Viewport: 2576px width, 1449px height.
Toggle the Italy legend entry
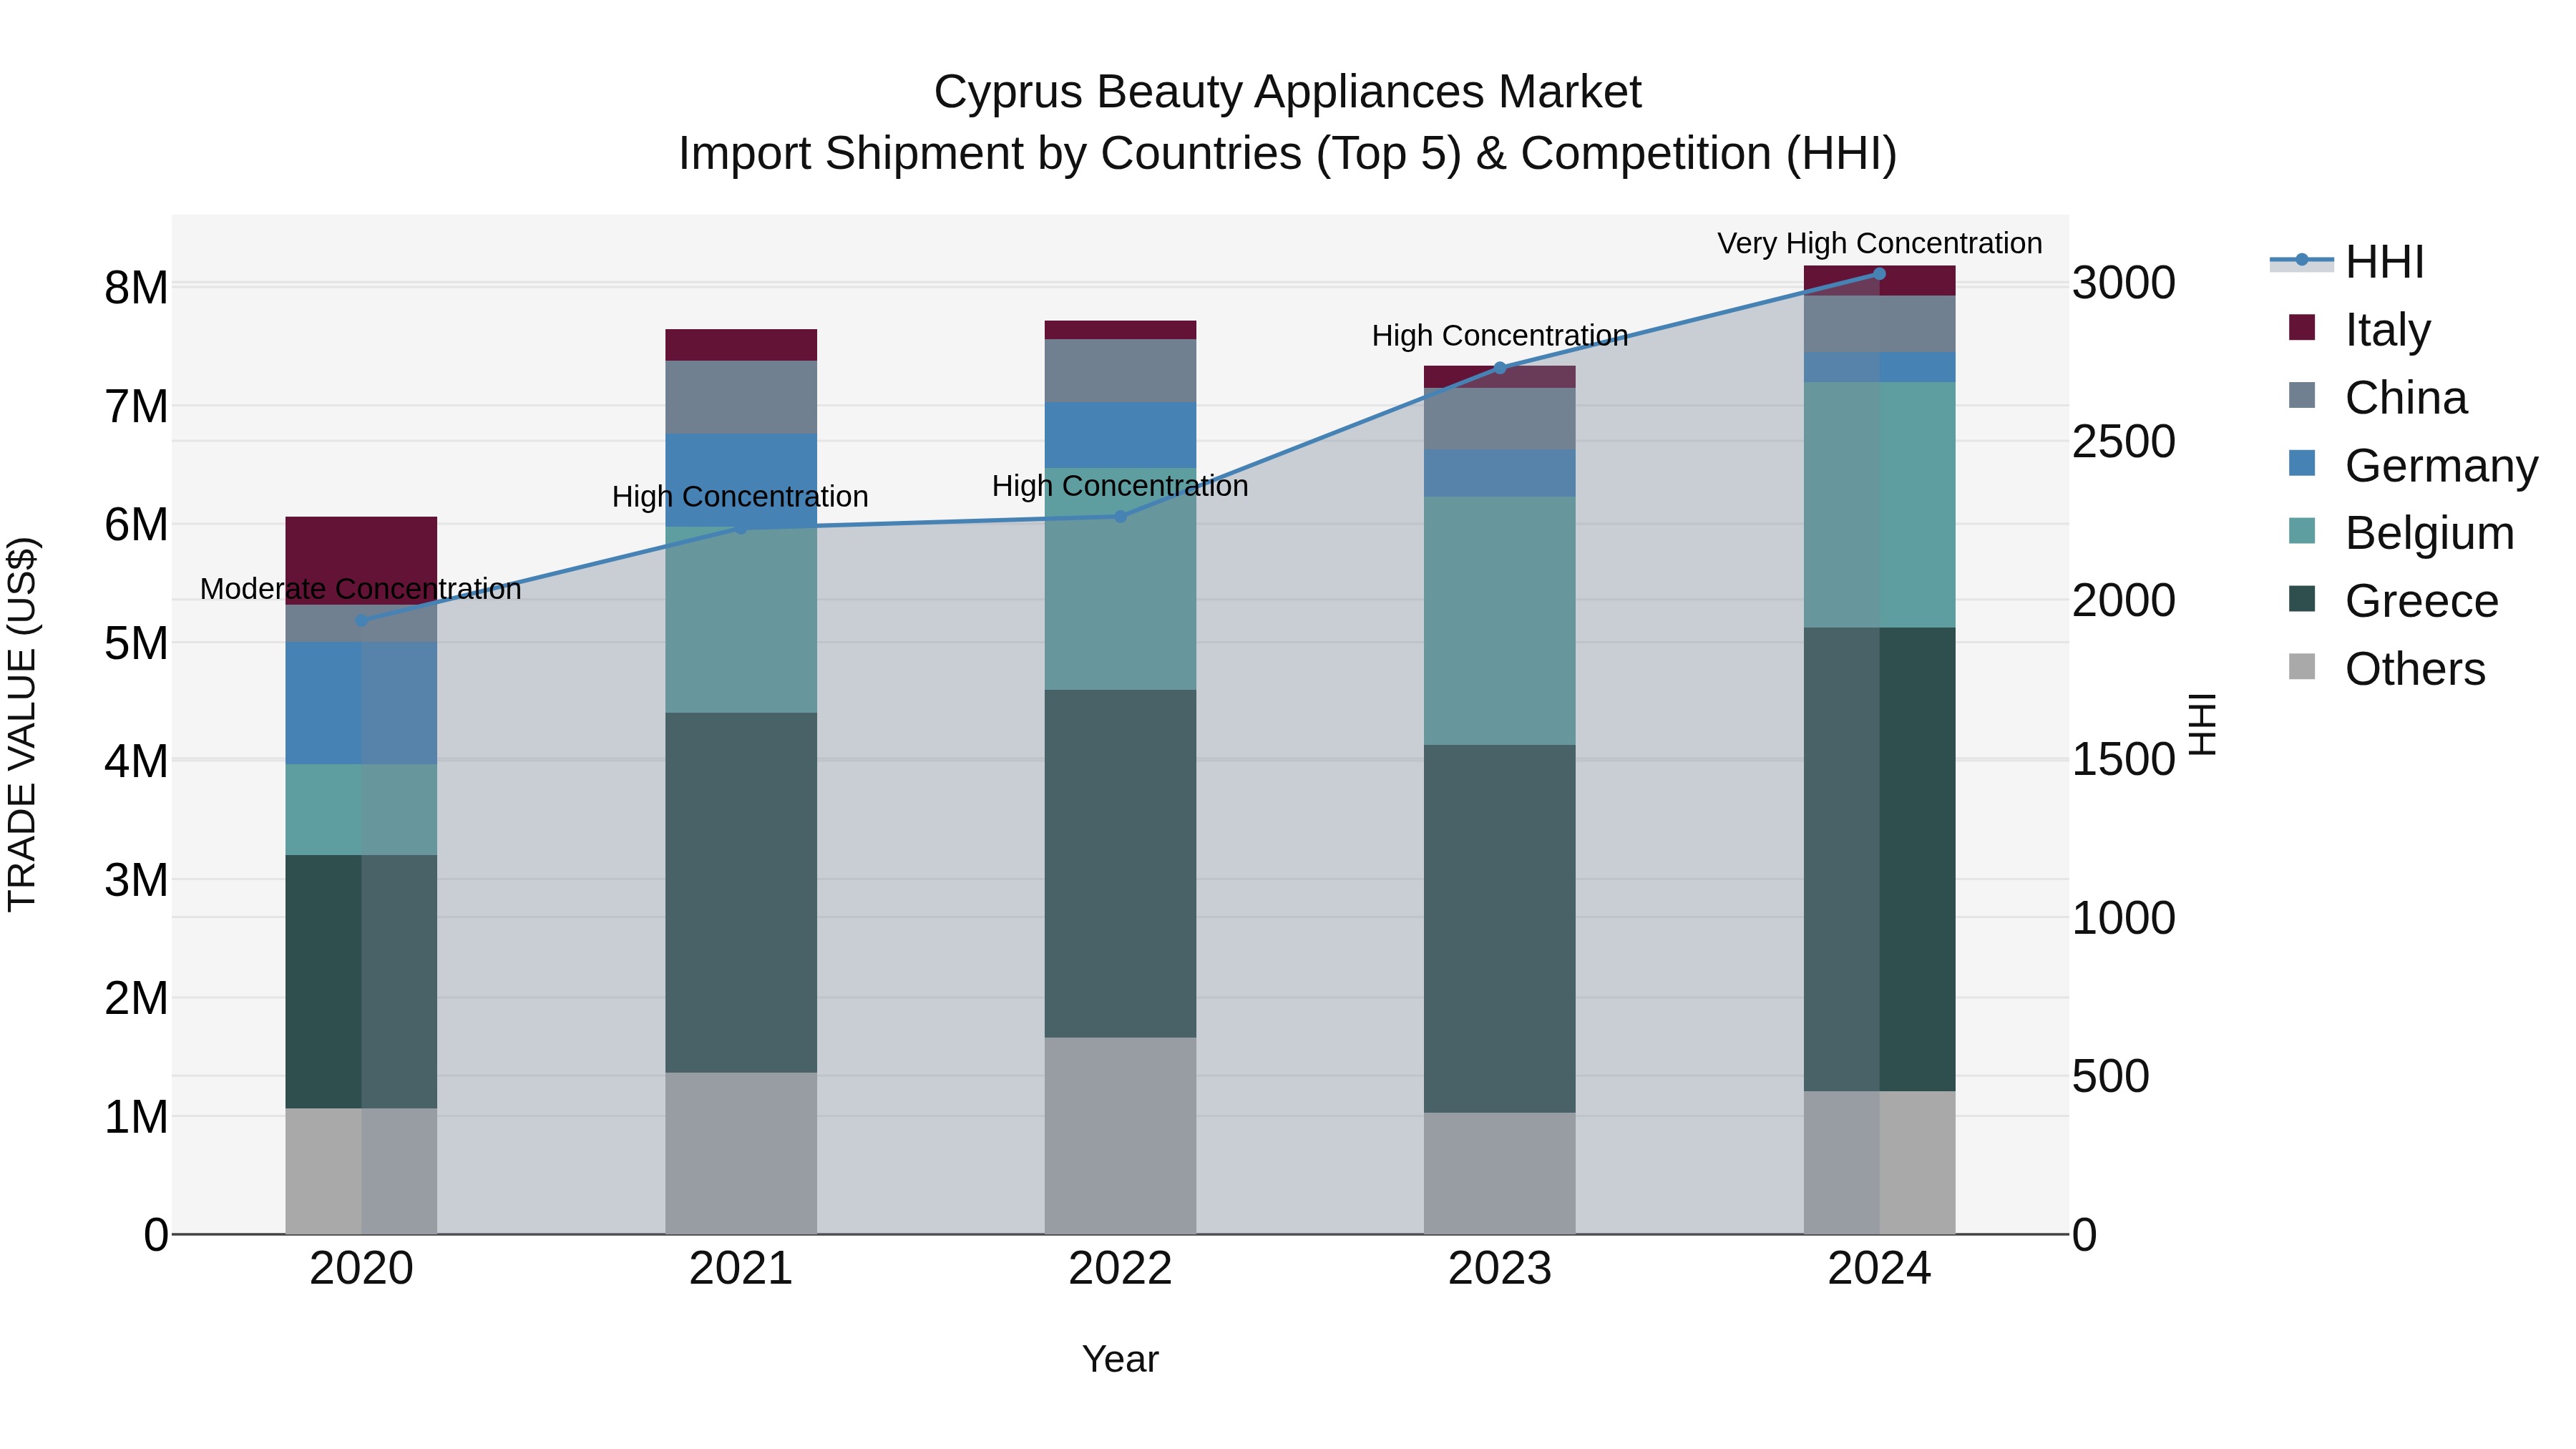pyautogui.click(x=2360, y=329)
